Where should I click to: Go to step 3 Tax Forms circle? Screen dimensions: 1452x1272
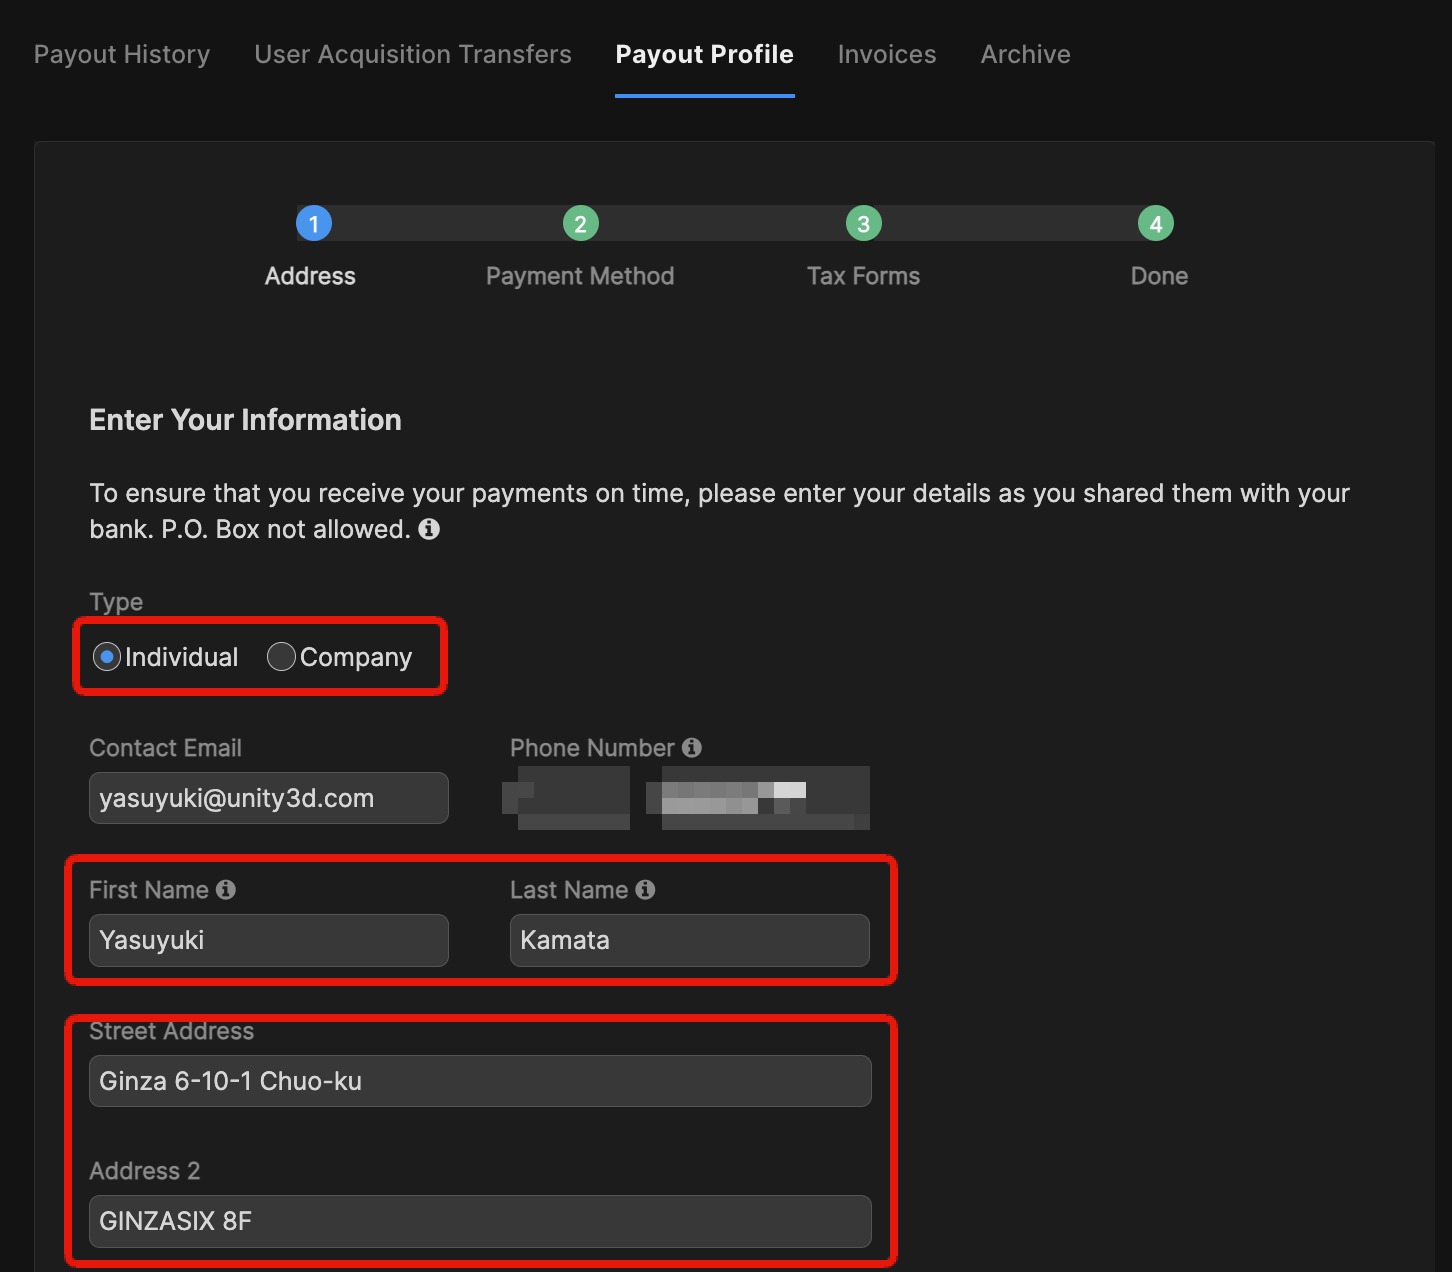[864, 224]
